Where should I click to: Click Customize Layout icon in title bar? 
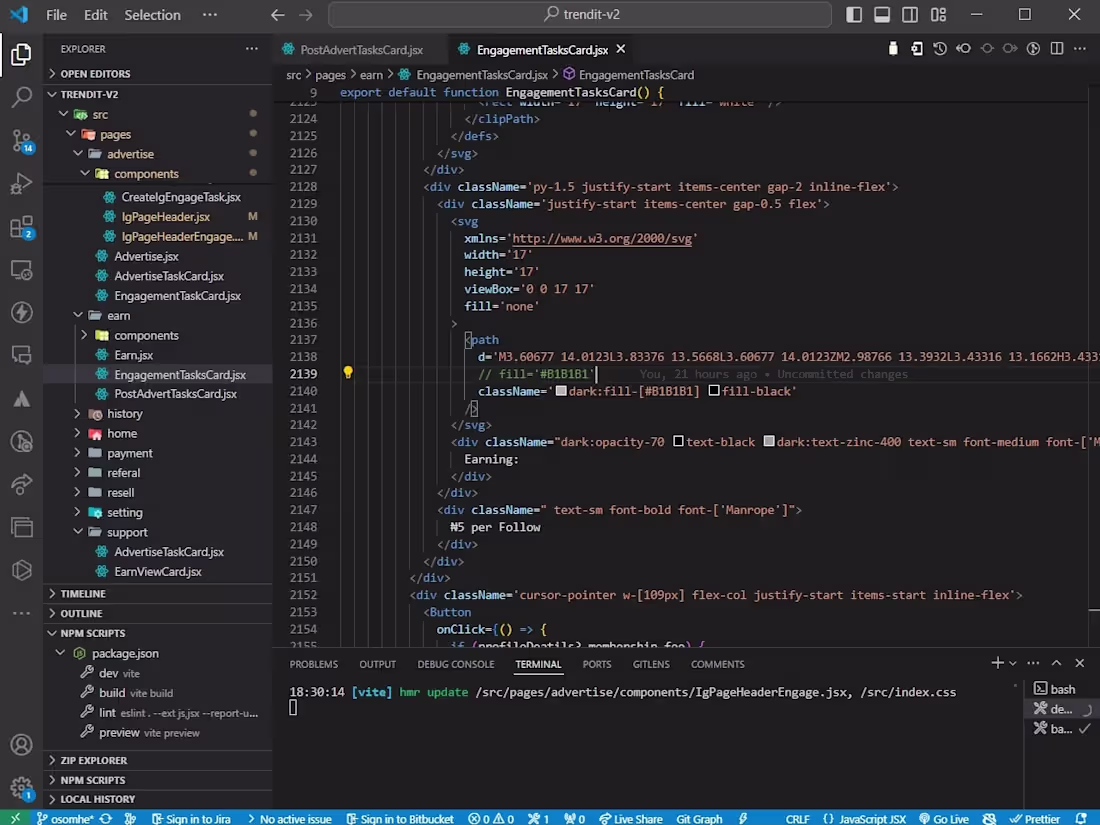click(939, 15)
